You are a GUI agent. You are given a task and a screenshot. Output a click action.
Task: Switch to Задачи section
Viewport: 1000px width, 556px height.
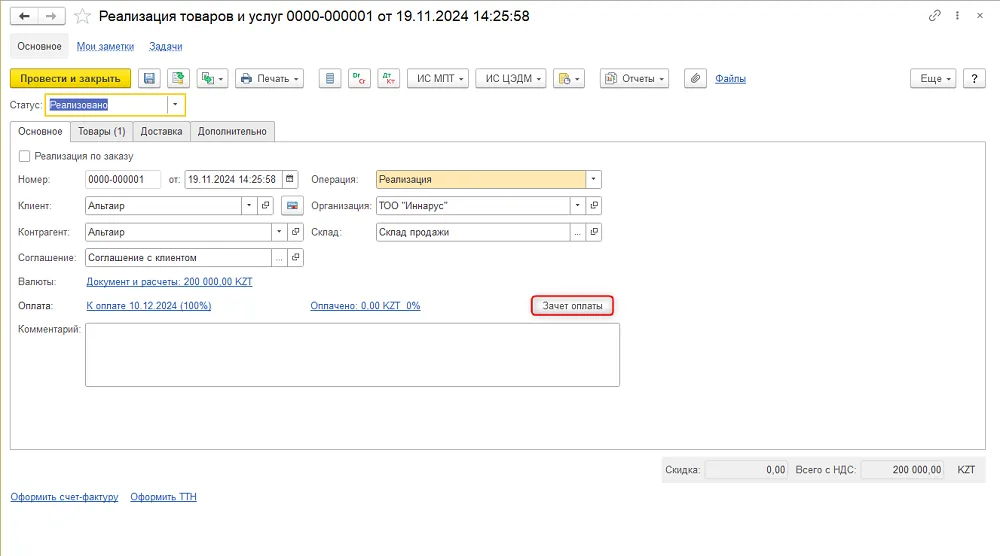pyautogui.click(x=166, y=47)
